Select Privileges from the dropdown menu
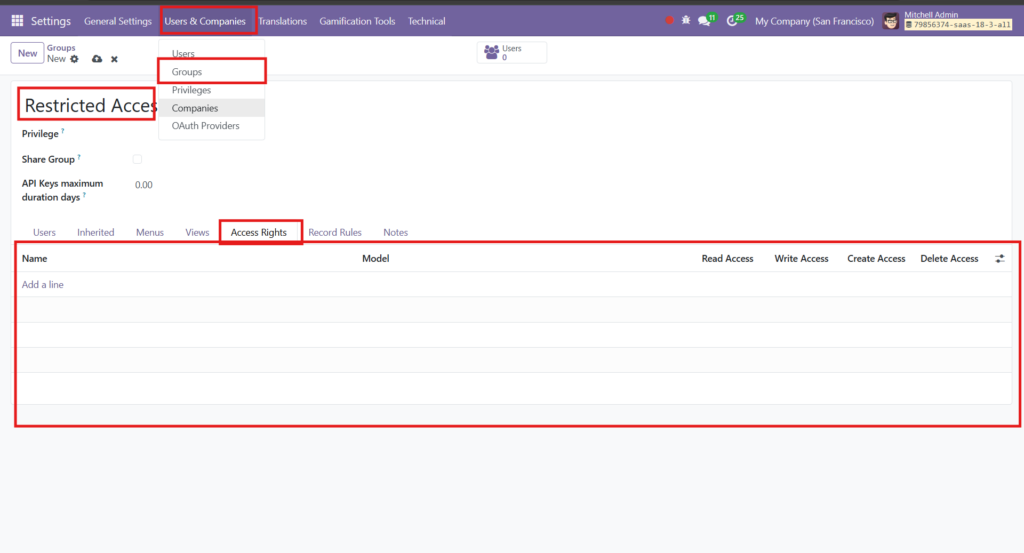The image size is (1024, 553). click(191, 90)
